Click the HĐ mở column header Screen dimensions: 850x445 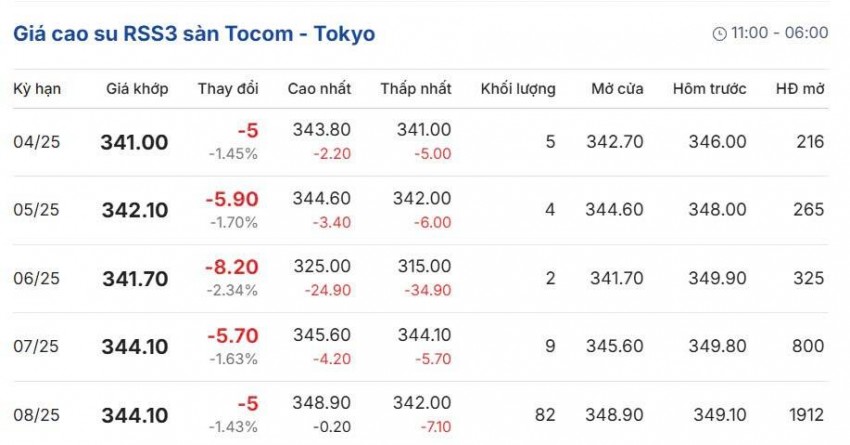click(x=799, y=89)
